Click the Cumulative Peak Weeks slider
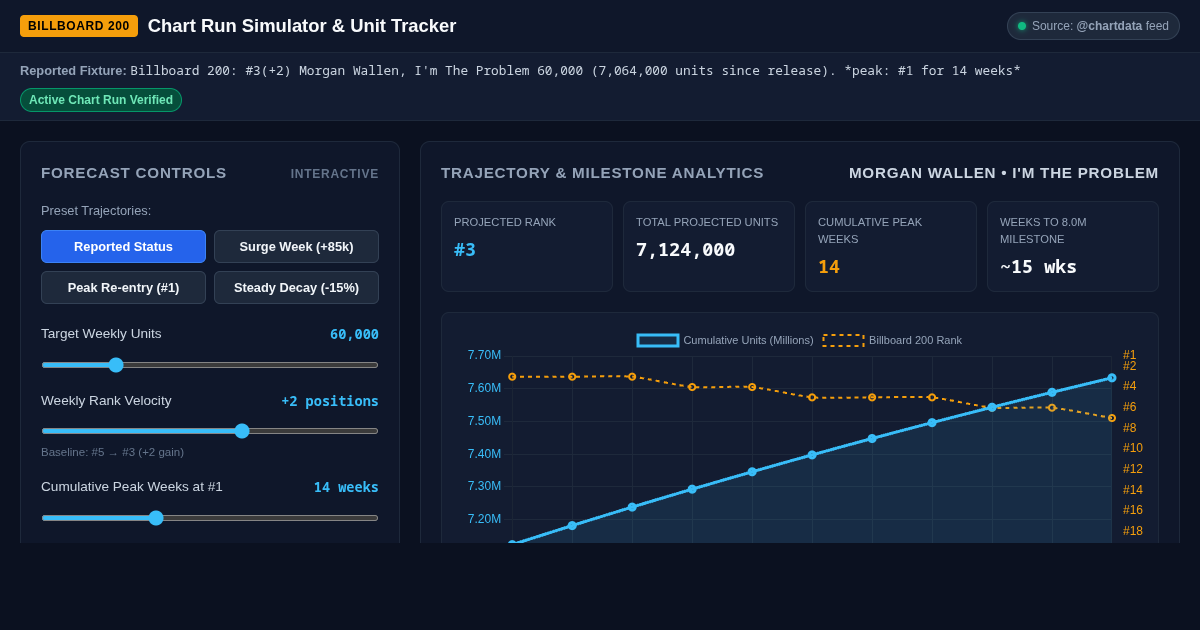Screen dimensions: 1200x630 [x=210, y=518]
